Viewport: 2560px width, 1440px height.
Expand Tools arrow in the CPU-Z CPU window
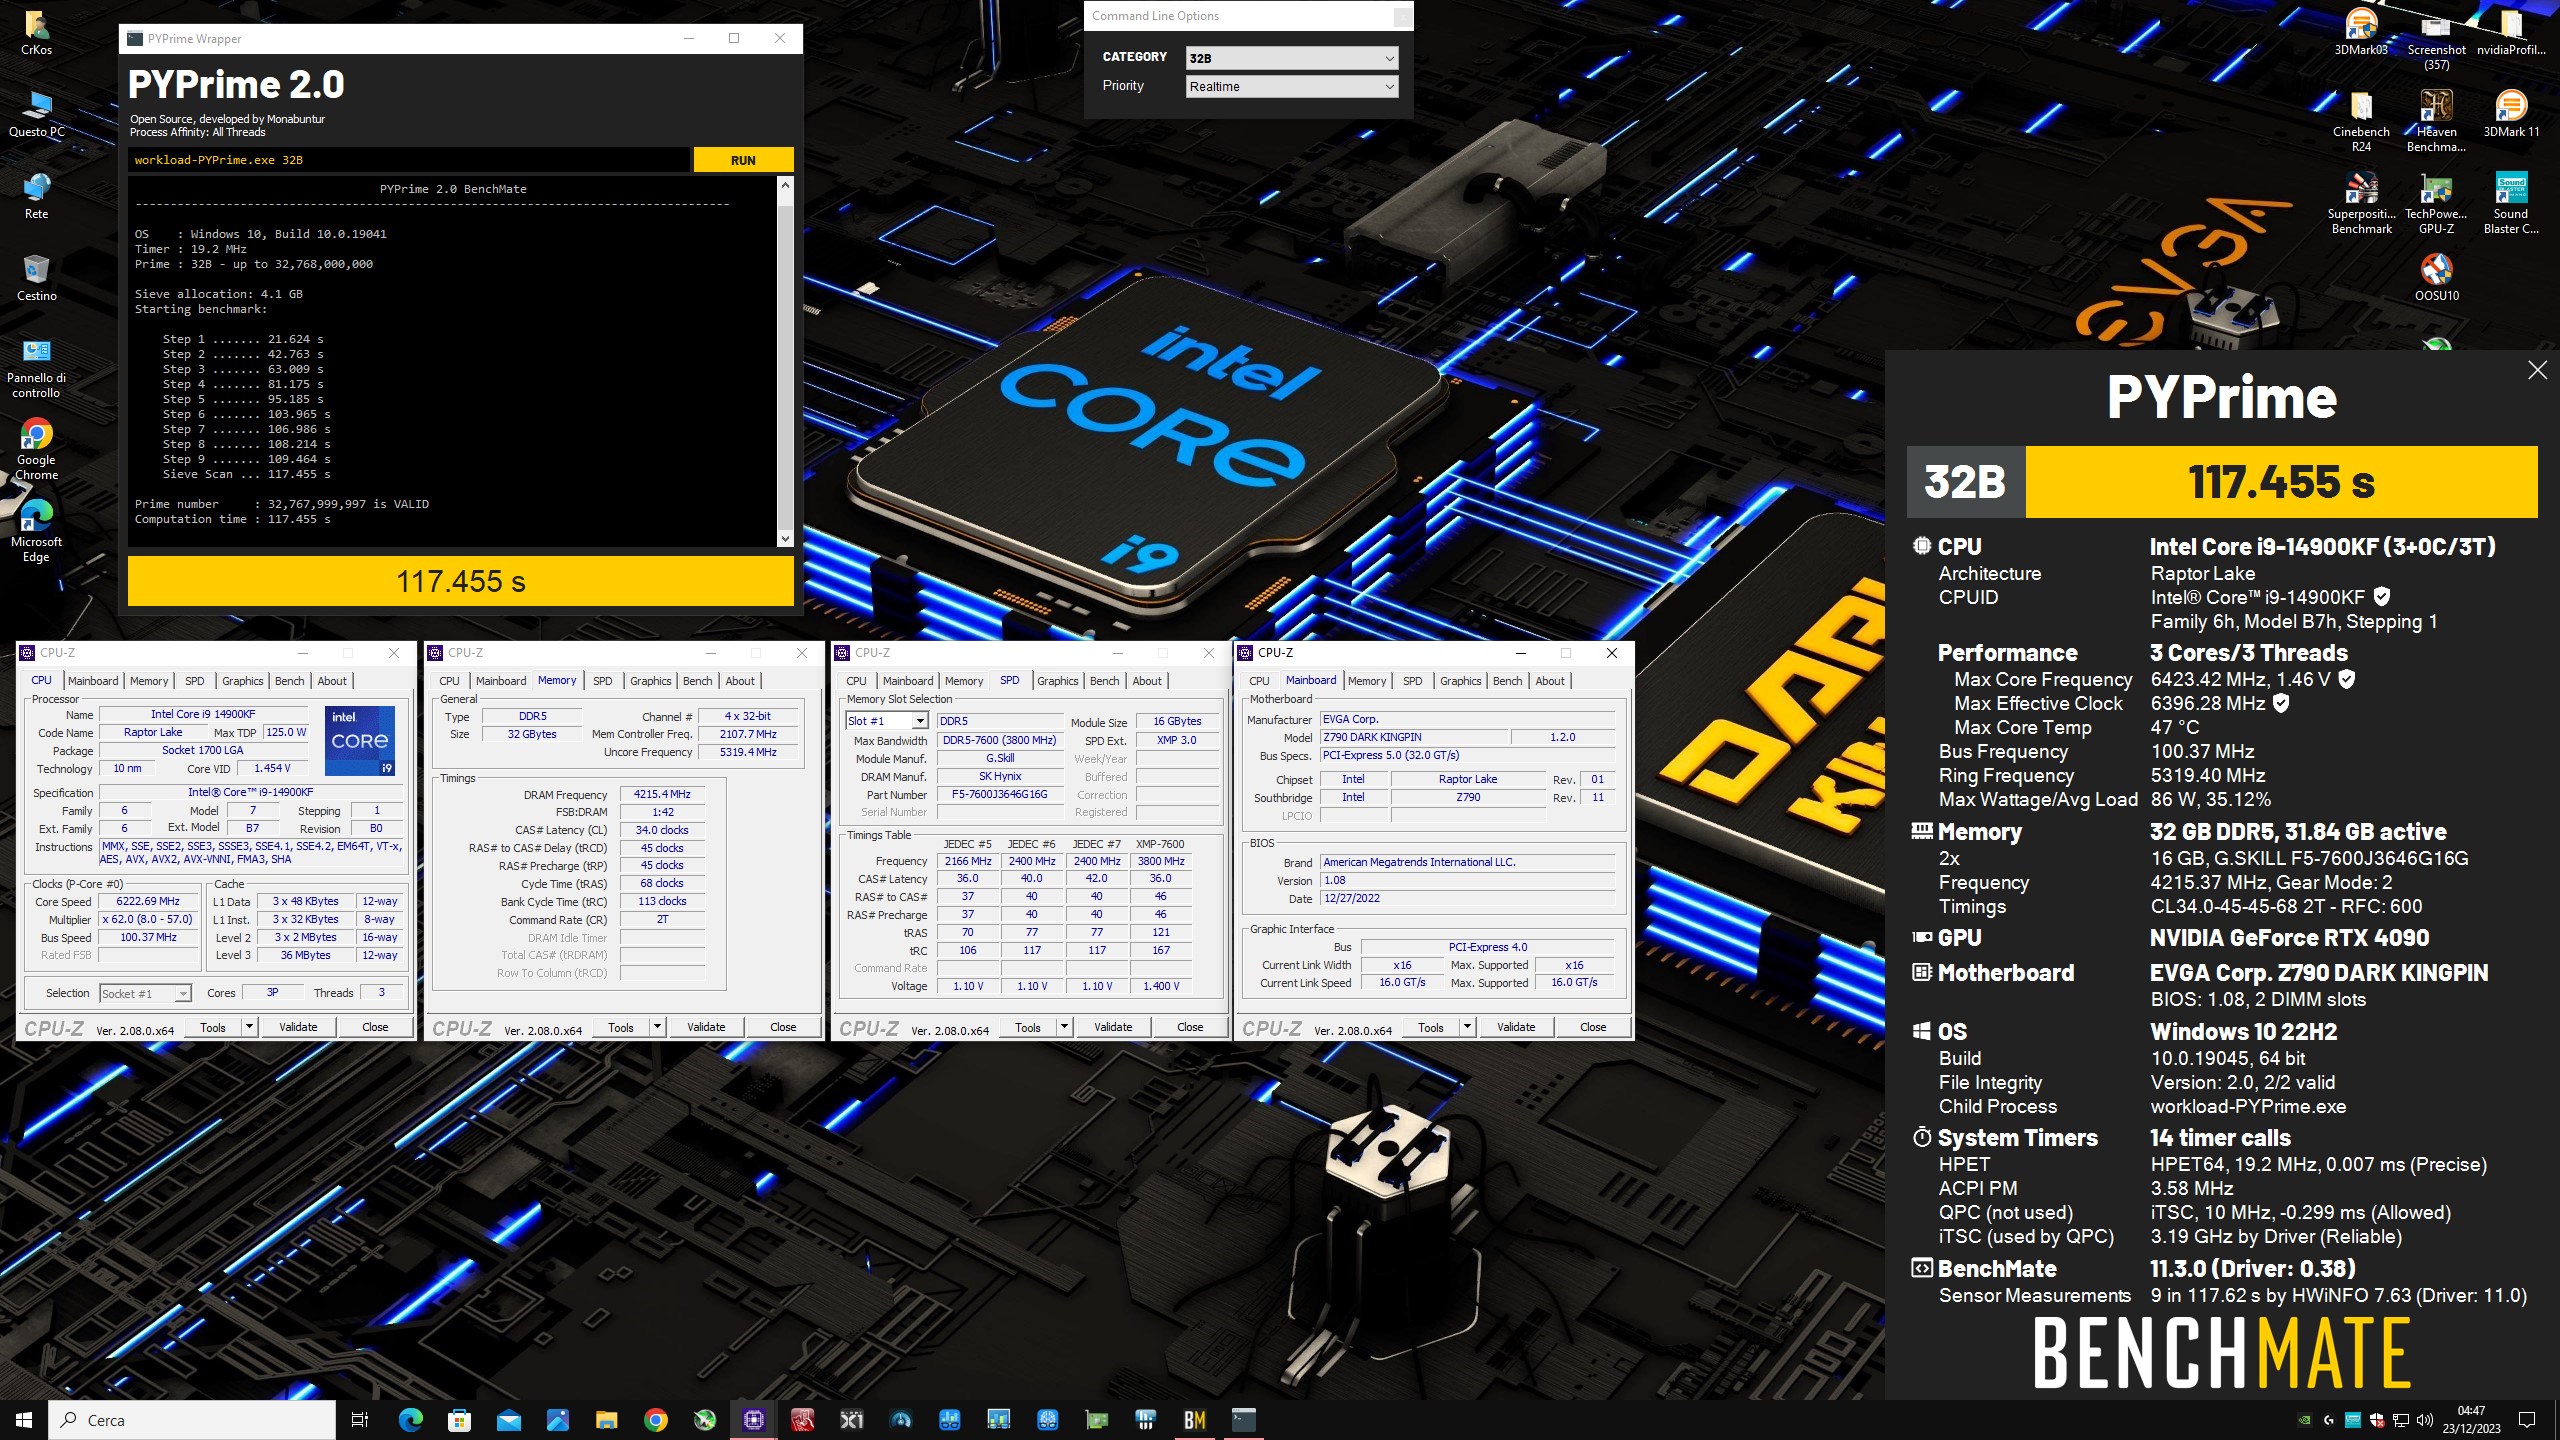click(249, 1027)
